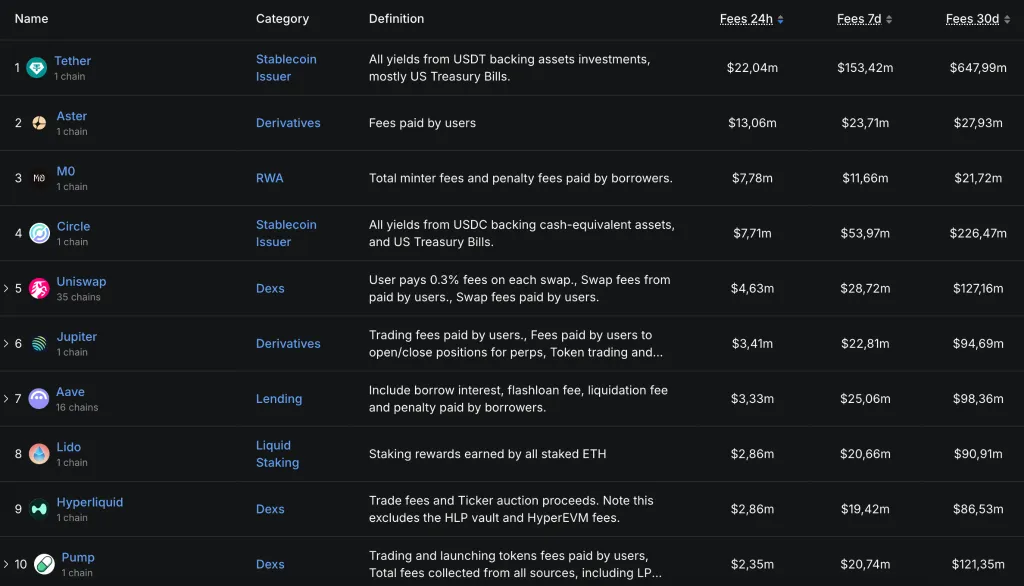Expand the Pump row chevron
Screen dimensions: 1024x586
6,564
